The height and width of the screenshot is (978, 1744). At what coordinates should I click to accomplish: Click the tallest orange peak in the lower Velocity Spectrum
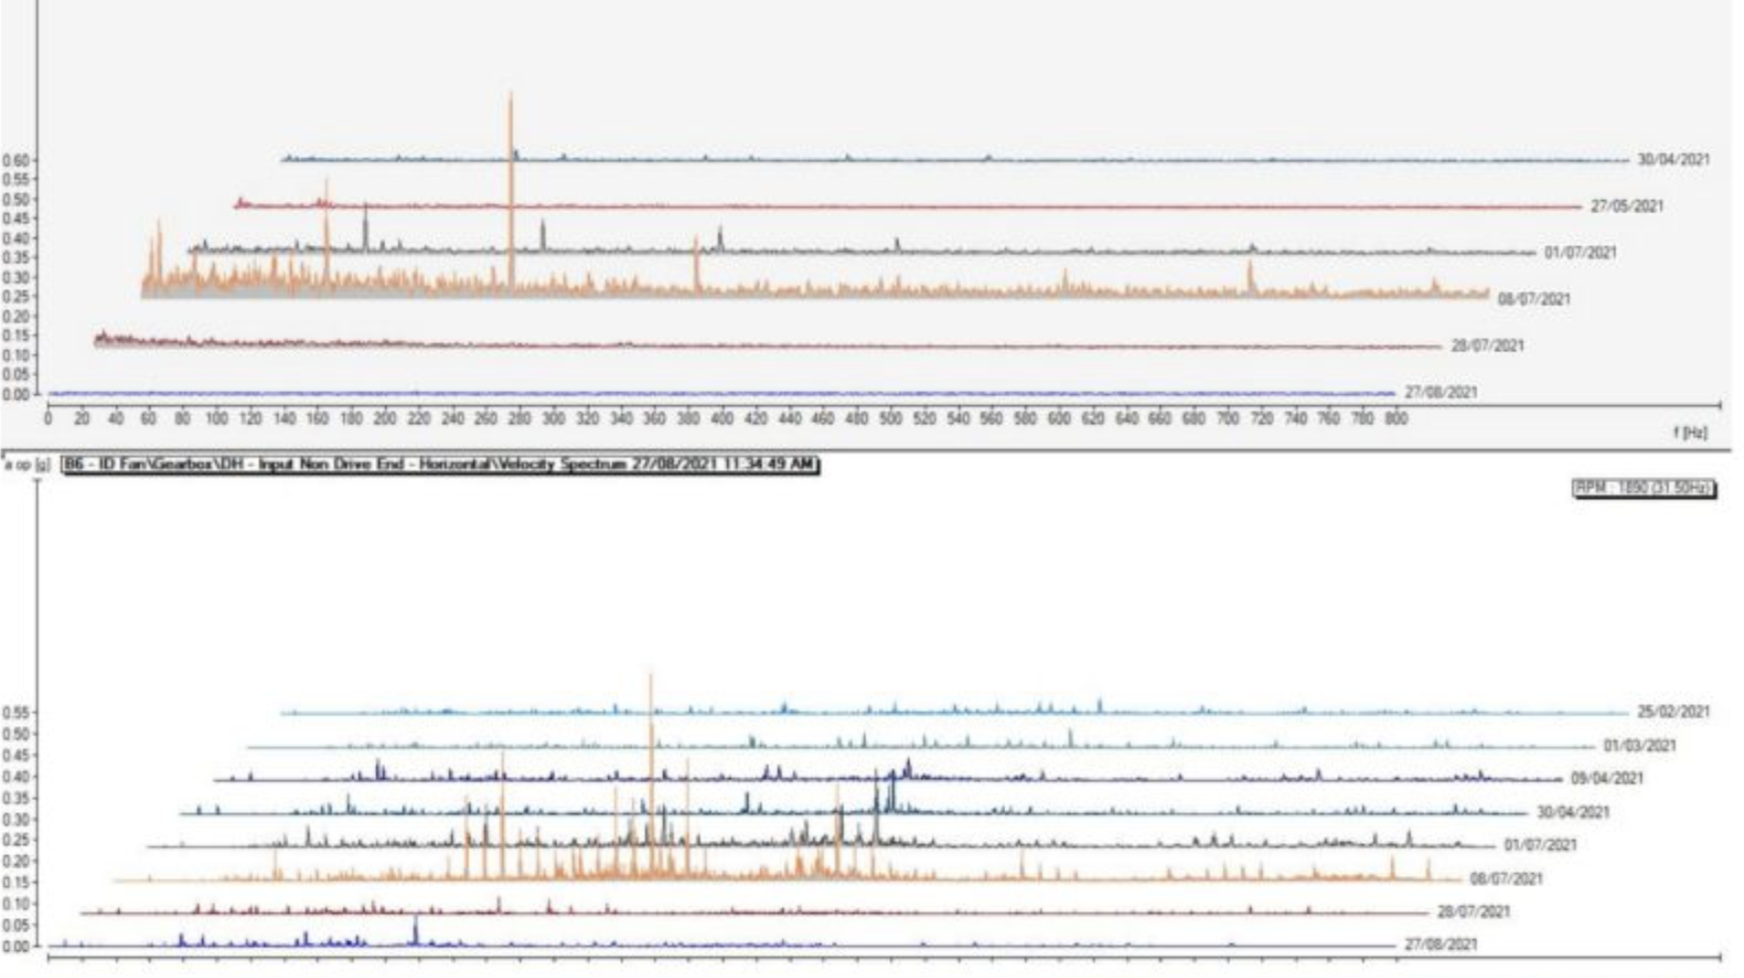[x=651, y=775]
